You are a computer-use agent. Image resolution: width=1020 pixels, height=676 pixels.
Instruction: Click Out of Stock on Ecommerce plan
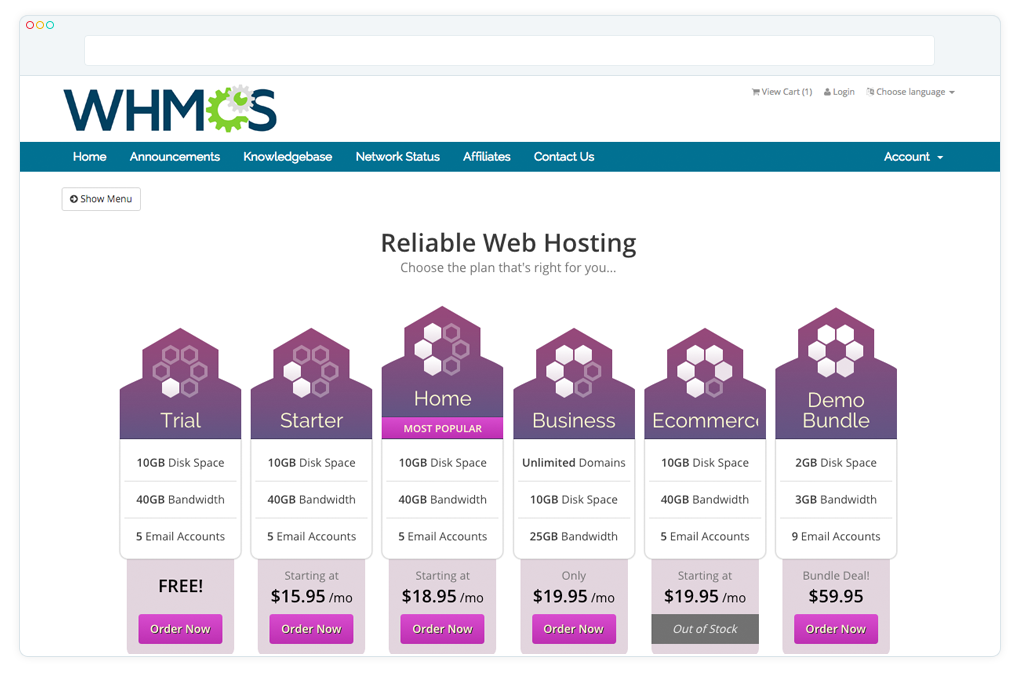pos(705,629)
